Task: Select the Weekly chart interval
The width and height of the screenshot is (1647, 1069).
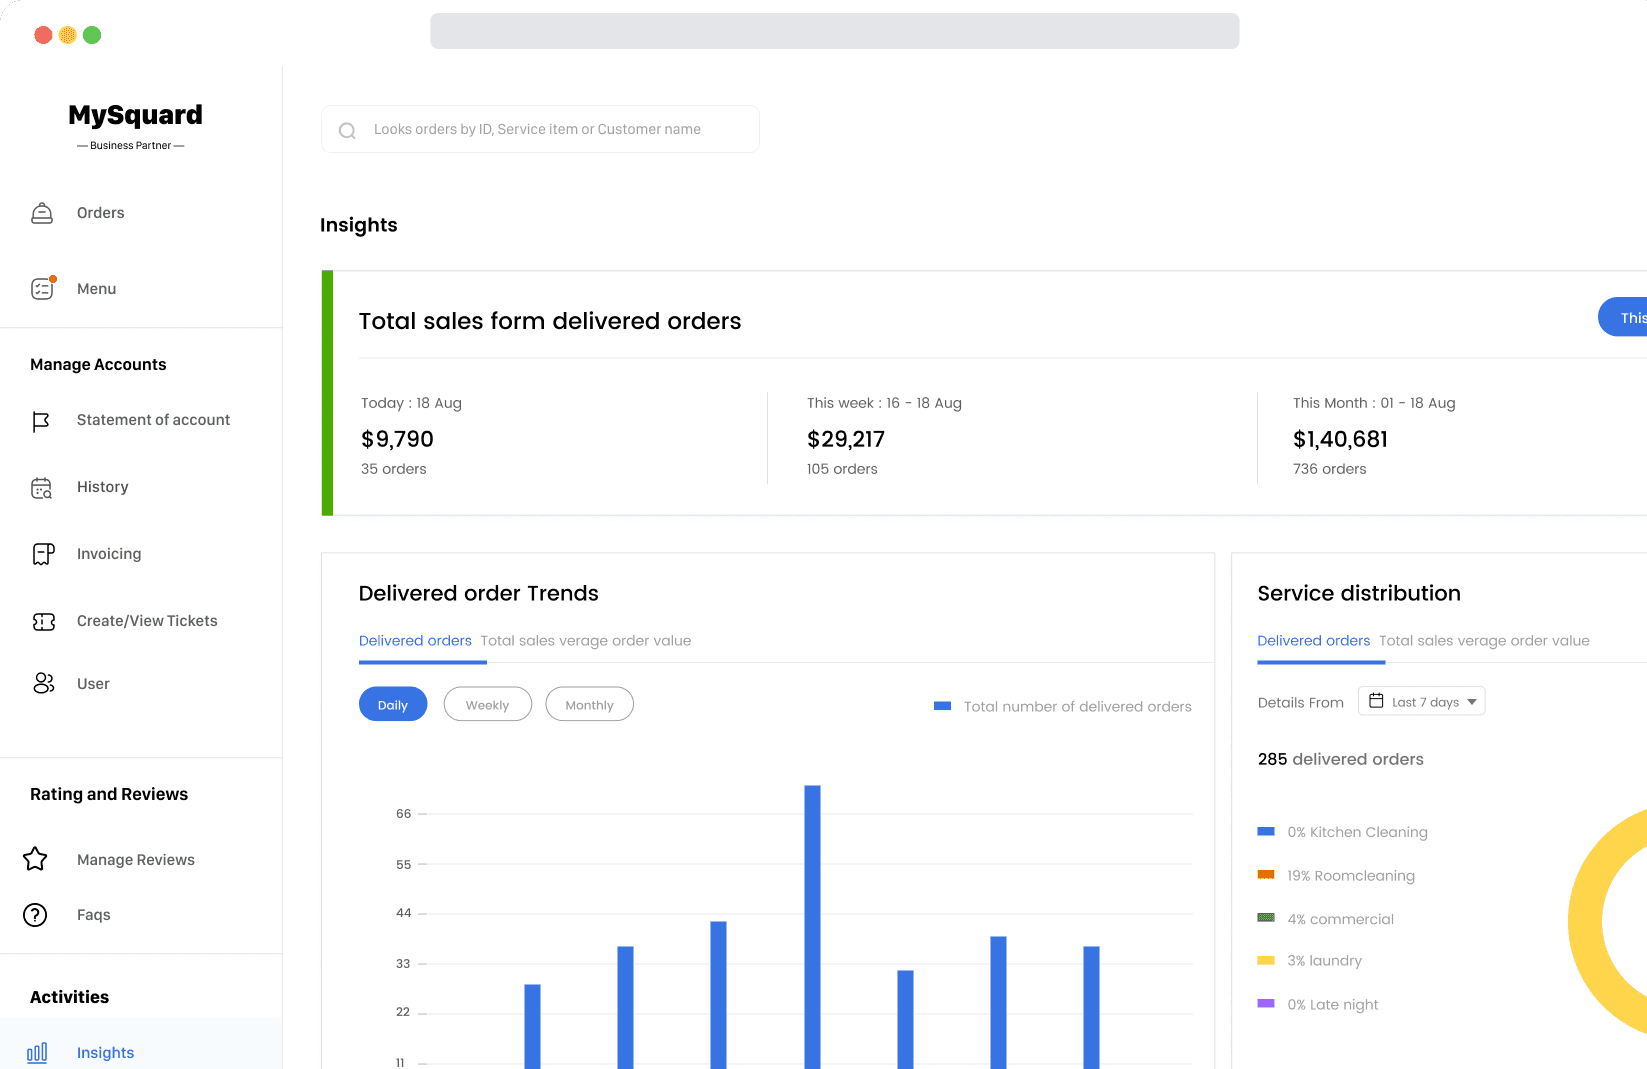Action: [487, 704]
